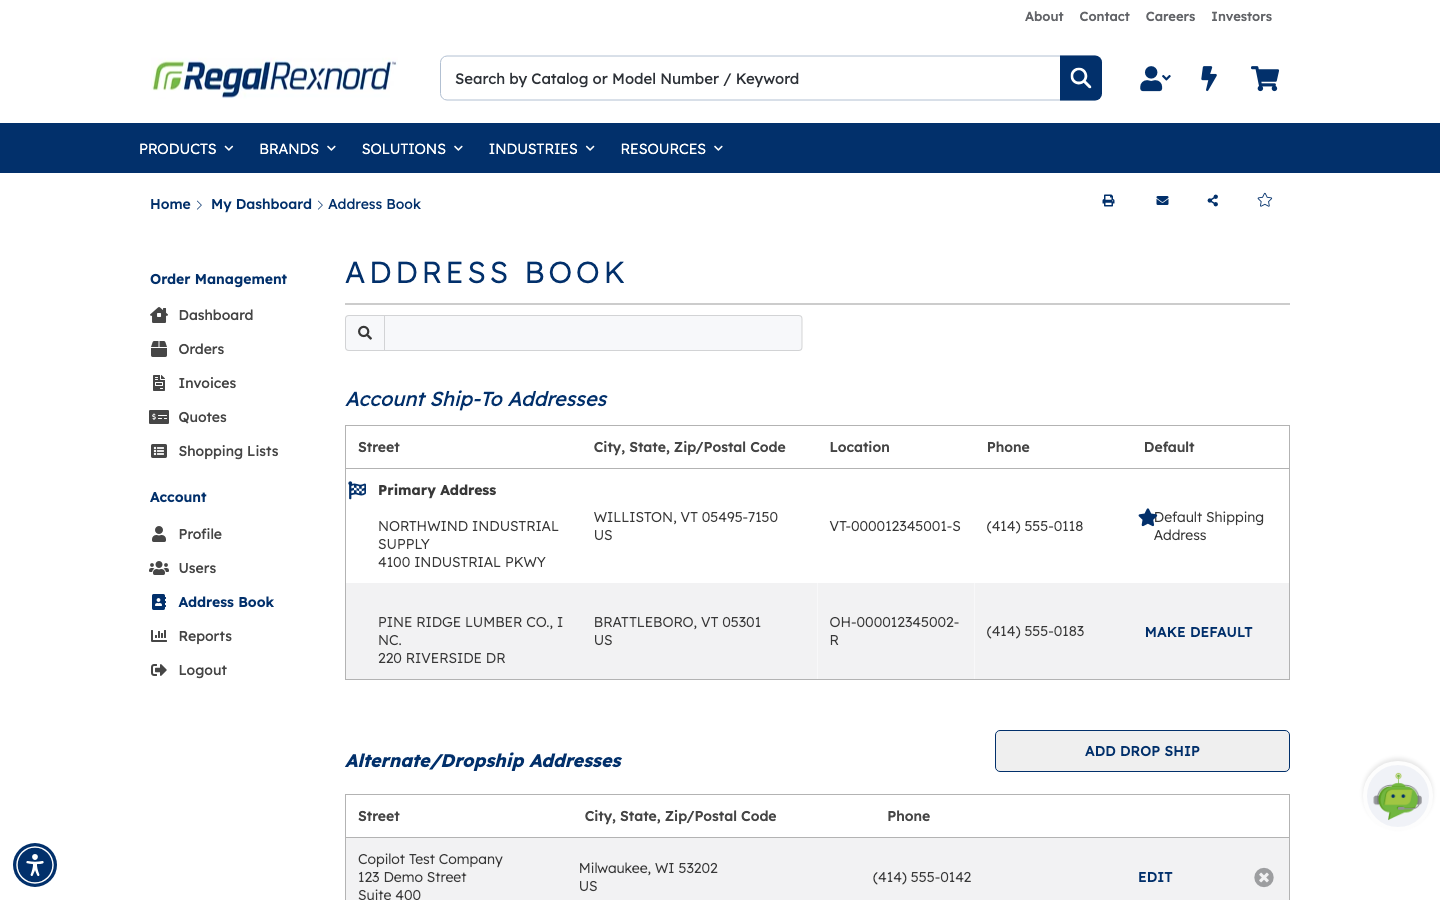Image resolution: width=1440 pixels, height=900 pixels.
Task: Go to Dashboard in the sidebar
Action: pos(202,315)
